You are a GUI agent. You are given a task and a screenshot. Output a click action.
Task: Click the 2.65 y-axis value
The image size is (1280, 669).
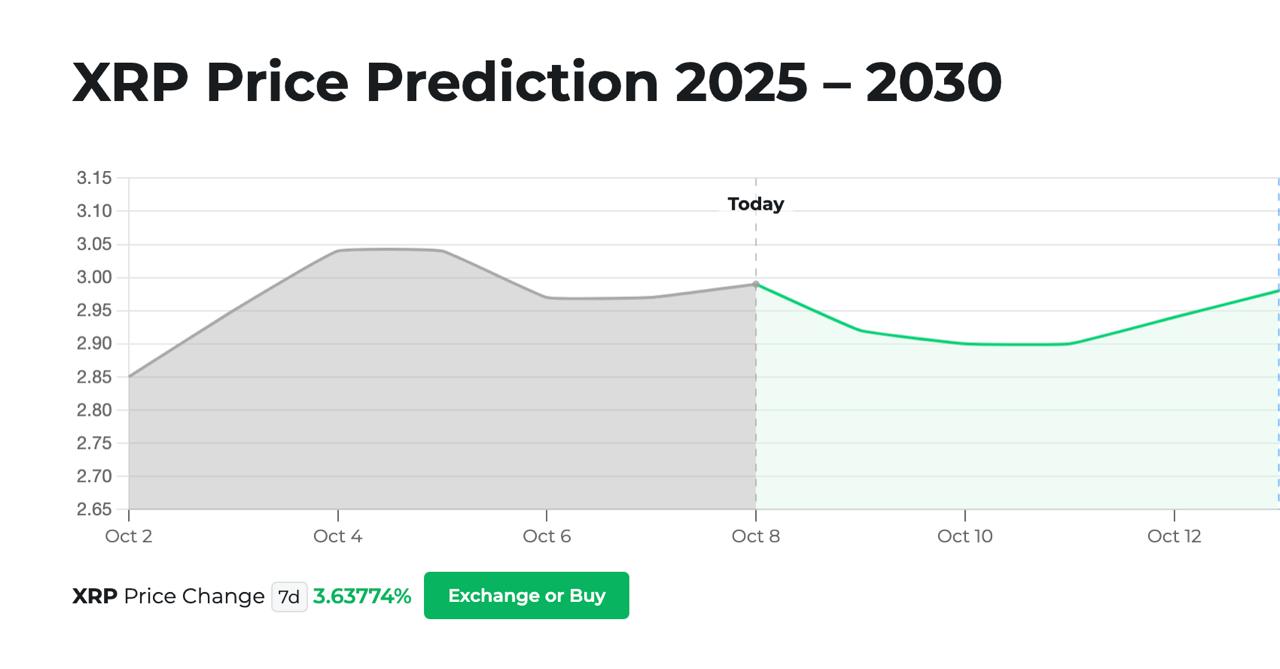pos(94,510)
